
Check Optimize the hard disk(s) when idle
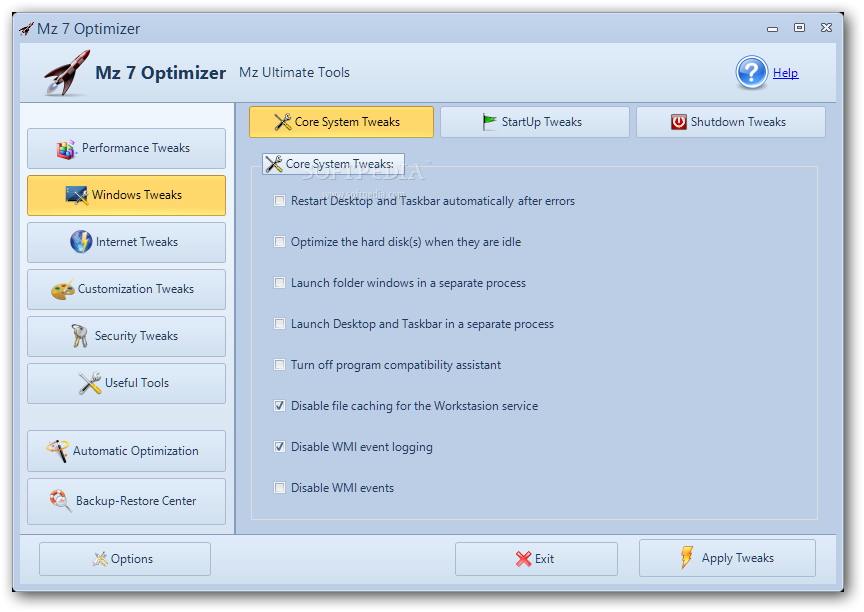click(x=280, y=242)
